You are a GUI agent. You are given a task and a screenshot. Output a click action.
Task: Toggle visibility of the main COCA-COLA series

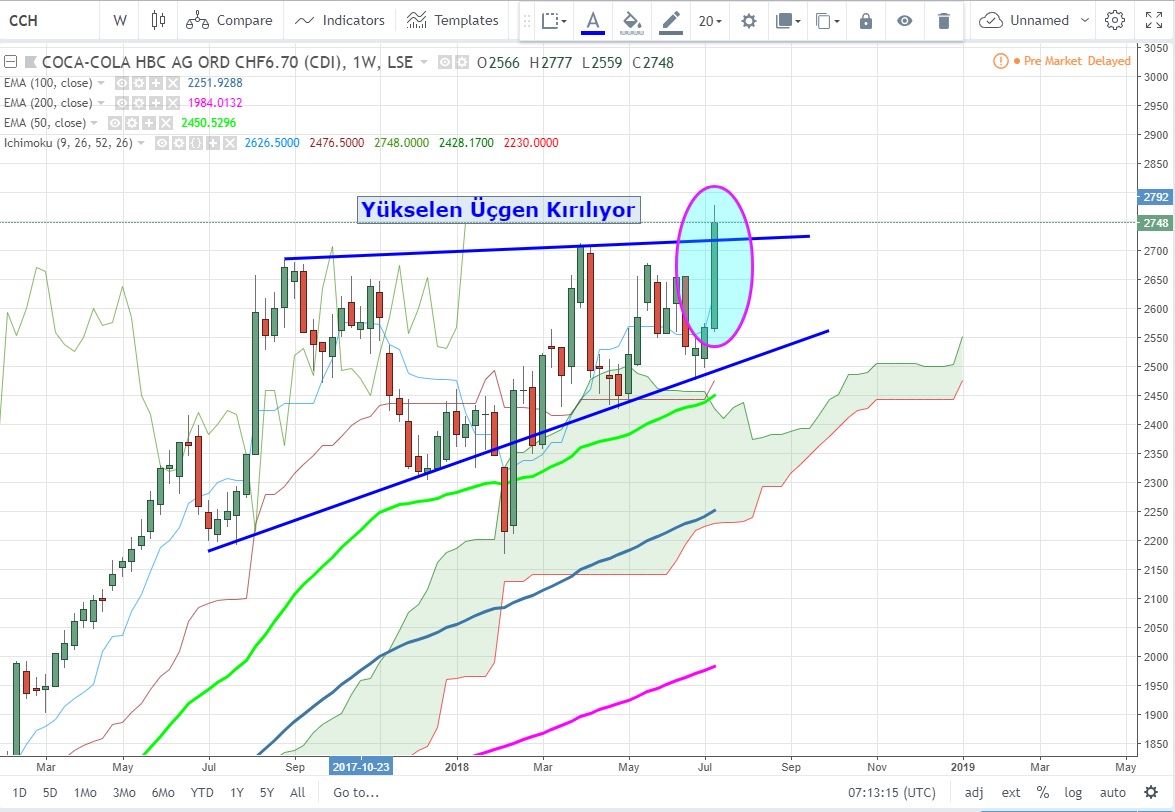tap(445, 62)
